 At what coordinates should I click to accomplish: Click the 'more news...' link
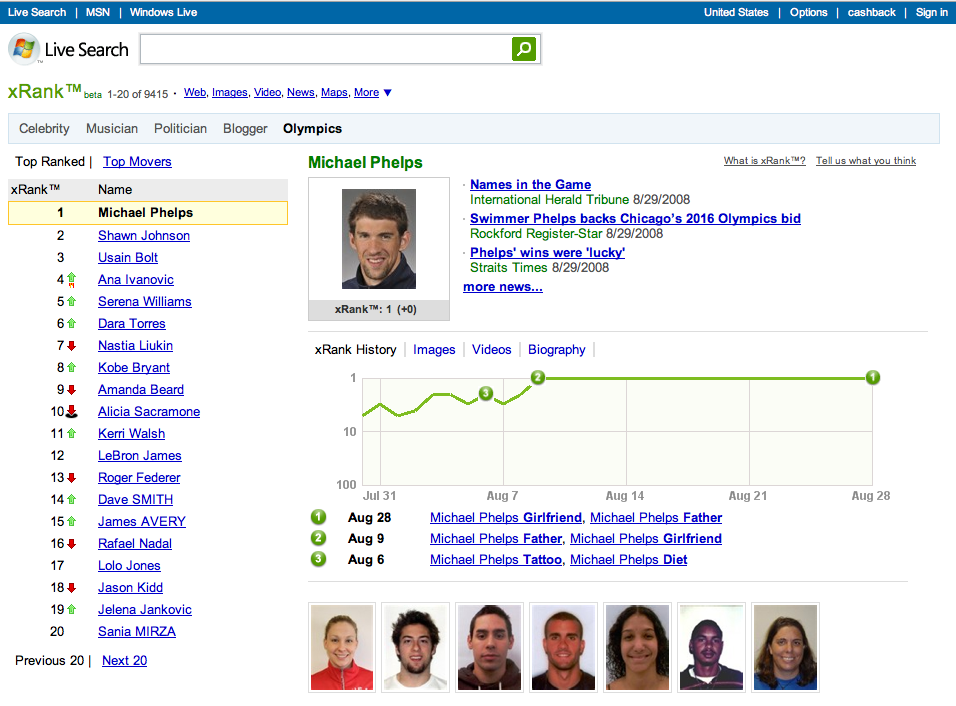point(502,287)
